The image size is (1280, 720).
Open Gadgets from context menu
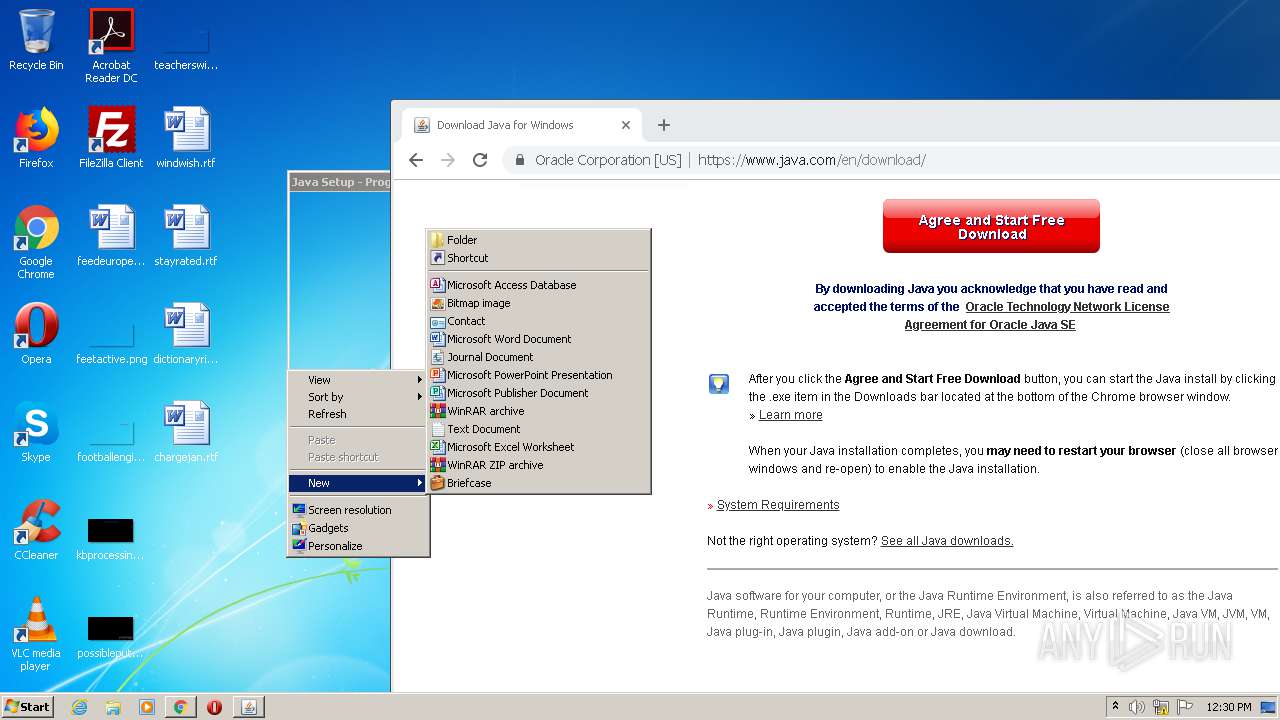pyautogui.click(x=359, y=528)
